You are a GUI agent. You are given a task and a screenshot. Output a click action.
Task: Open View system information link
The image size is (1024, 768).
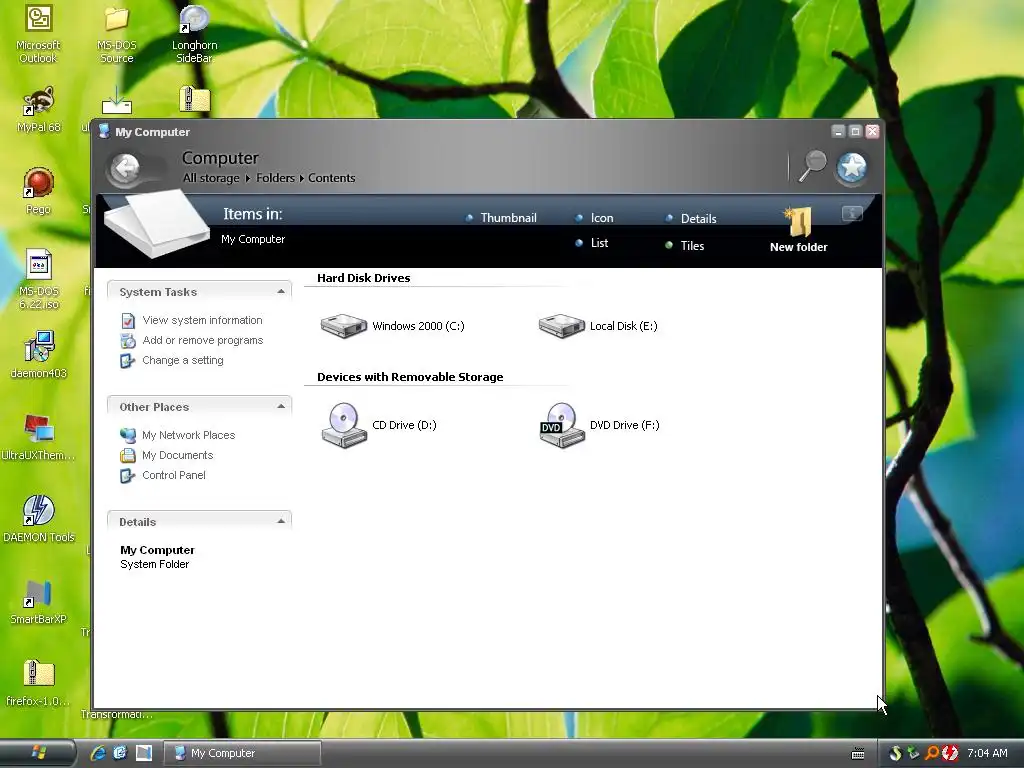(202, 321)
